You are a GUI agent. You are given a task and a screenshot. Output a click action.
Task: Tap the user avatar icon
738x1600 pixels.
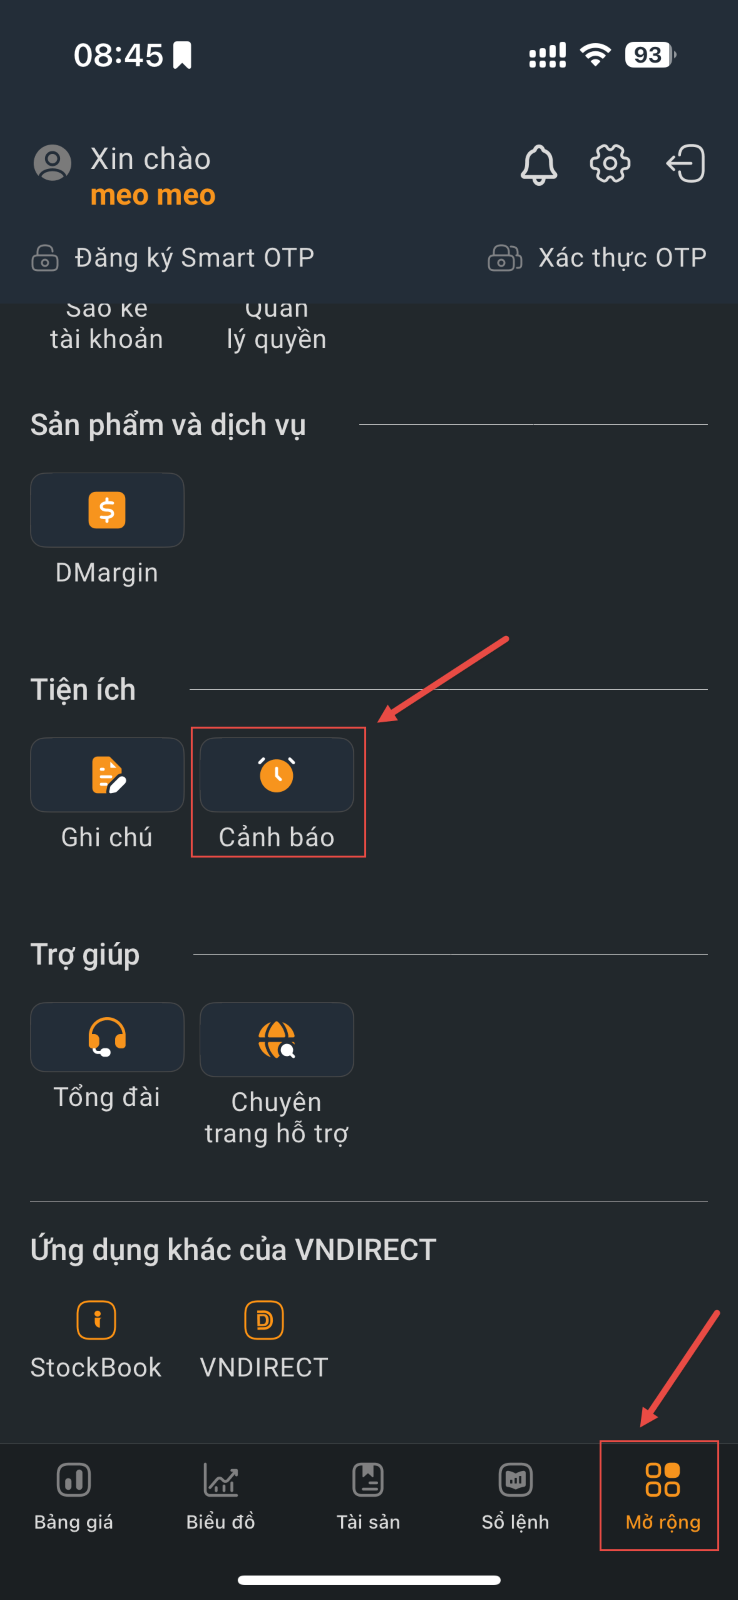[x=53, y=163]
